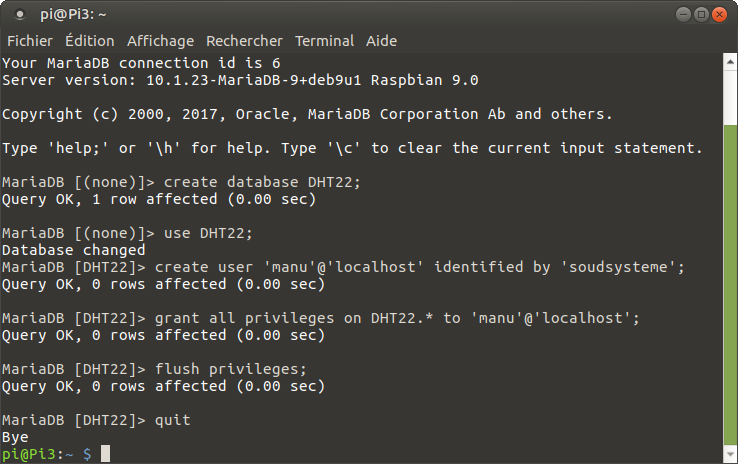Close the terminal window
Viewport: 738px width, 464px height.
721,14
